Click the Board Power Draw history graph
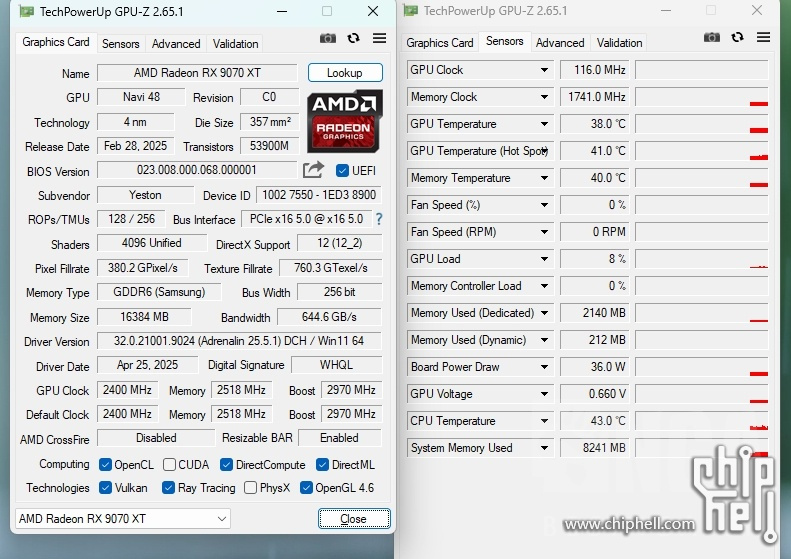This screenshot has height=559, width=791. pos(702,367)
